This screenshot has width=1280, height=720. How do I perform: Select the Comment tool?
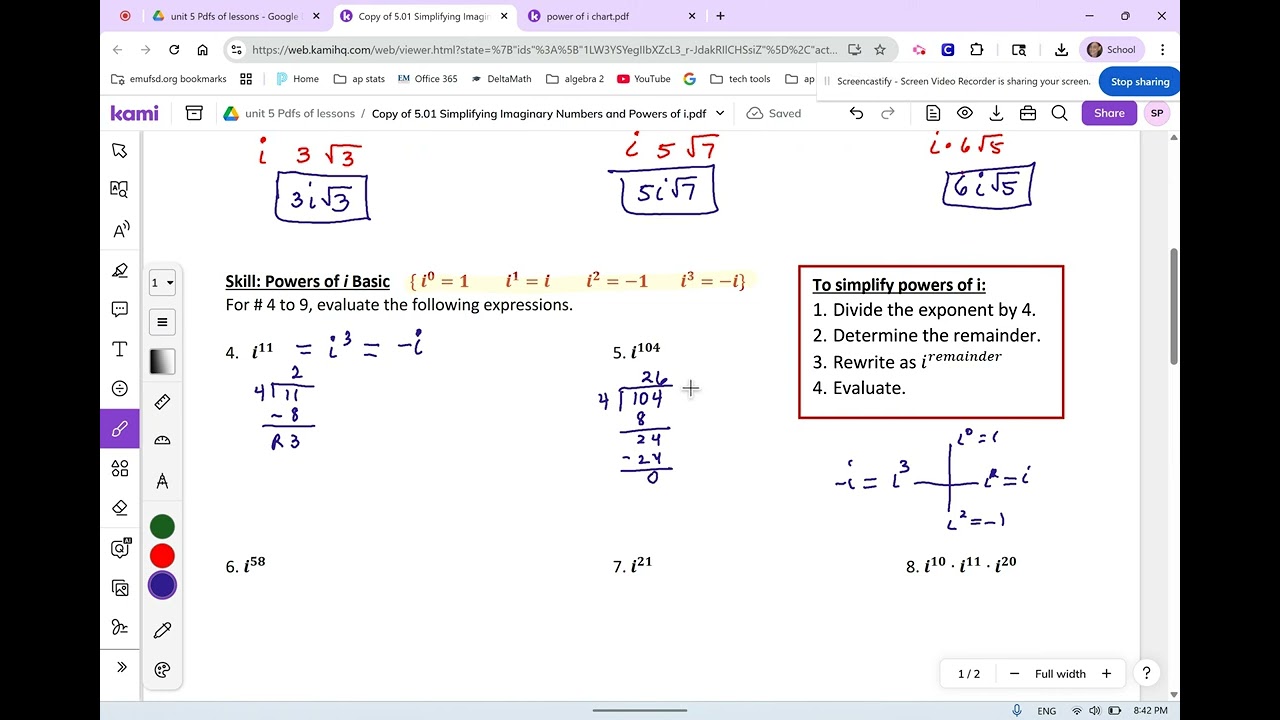[120, 309]
